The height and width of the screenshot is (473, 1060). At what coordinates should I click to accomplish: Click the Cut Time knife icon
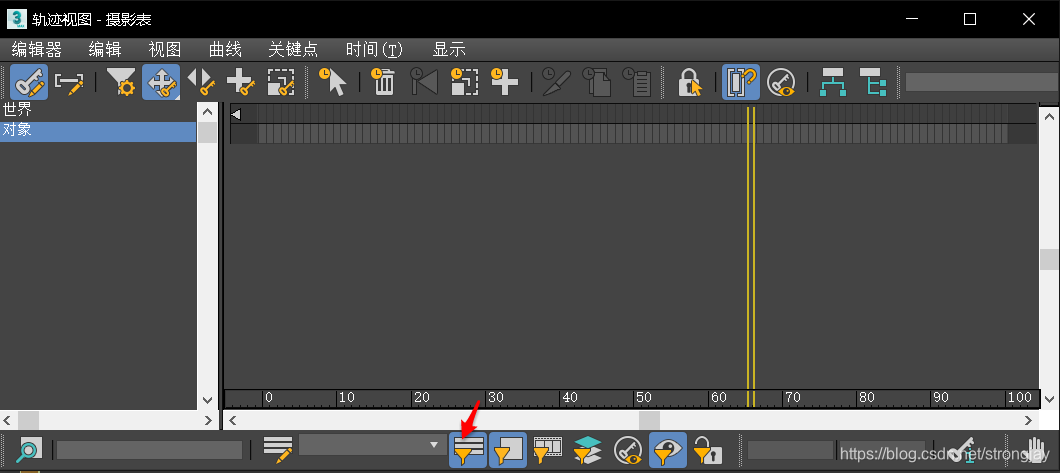tap(556, 82)
